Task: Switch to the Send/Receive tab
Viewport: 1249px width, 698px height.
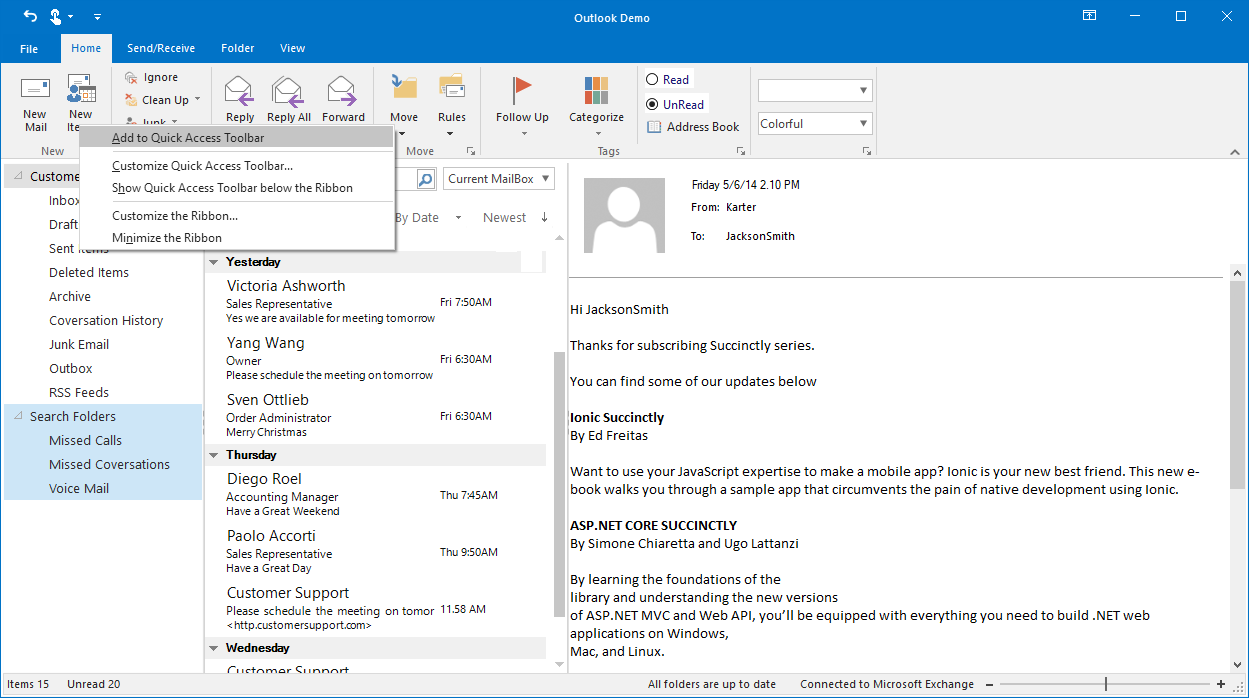Action: tap(161, 48)
